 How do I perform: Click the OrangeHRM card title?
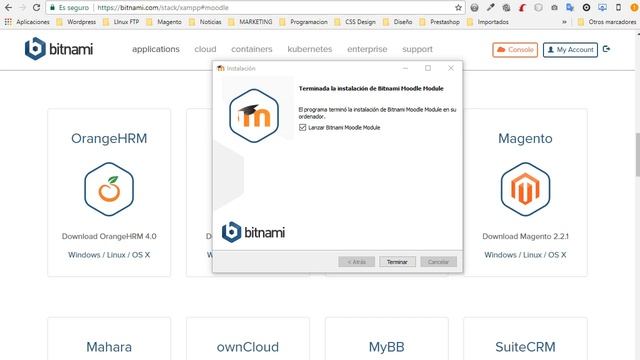point(109,138)
